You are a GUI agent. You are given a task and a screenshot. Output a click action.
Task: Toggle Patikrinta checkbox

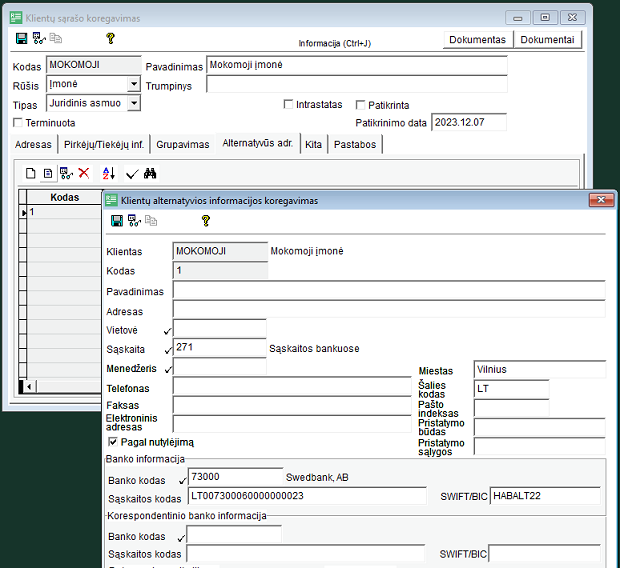(360, 105)
